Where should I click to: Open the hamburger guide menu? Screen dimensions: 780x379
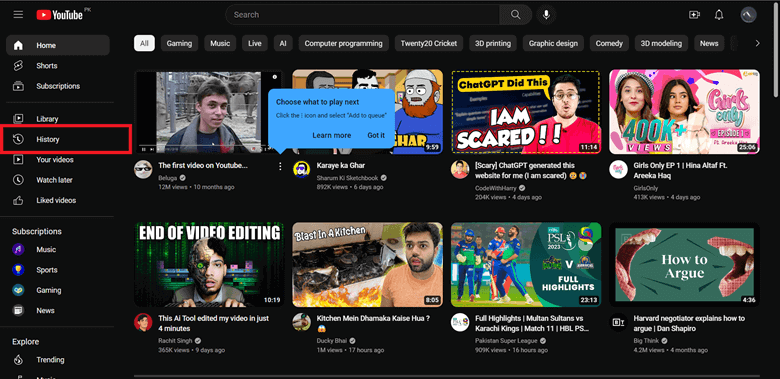point(18,15)
